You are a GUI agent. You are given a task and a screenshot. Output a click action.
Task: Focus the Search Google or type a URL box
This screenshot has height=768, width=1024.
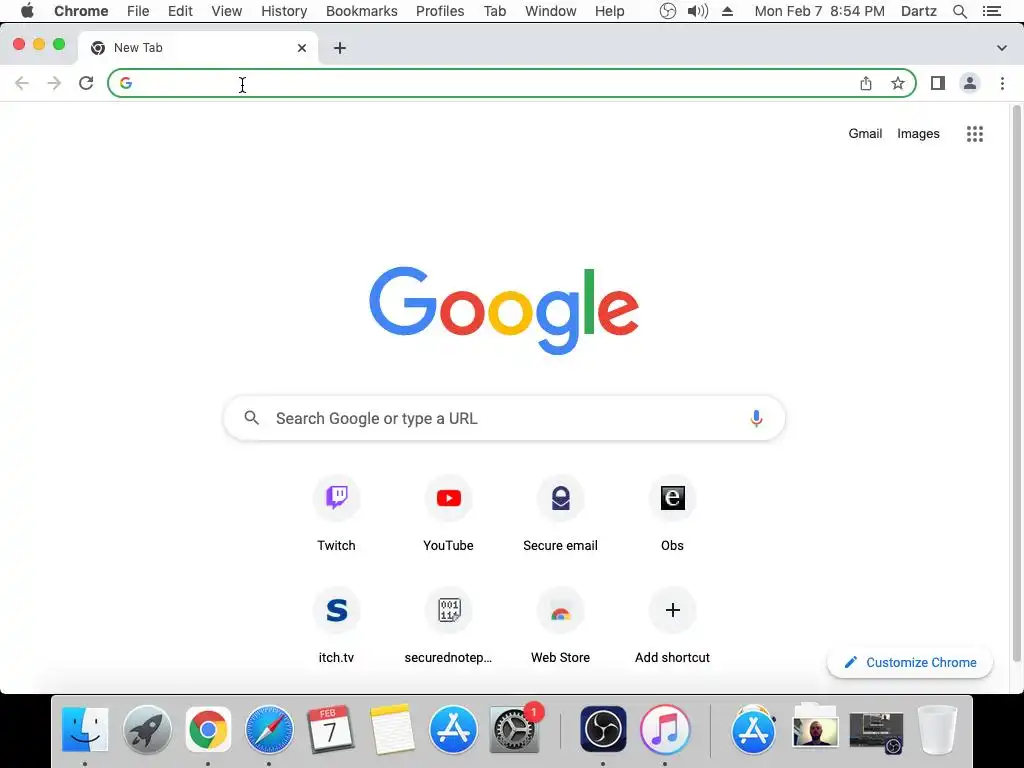pyautogui.click(x=504, y=418)
